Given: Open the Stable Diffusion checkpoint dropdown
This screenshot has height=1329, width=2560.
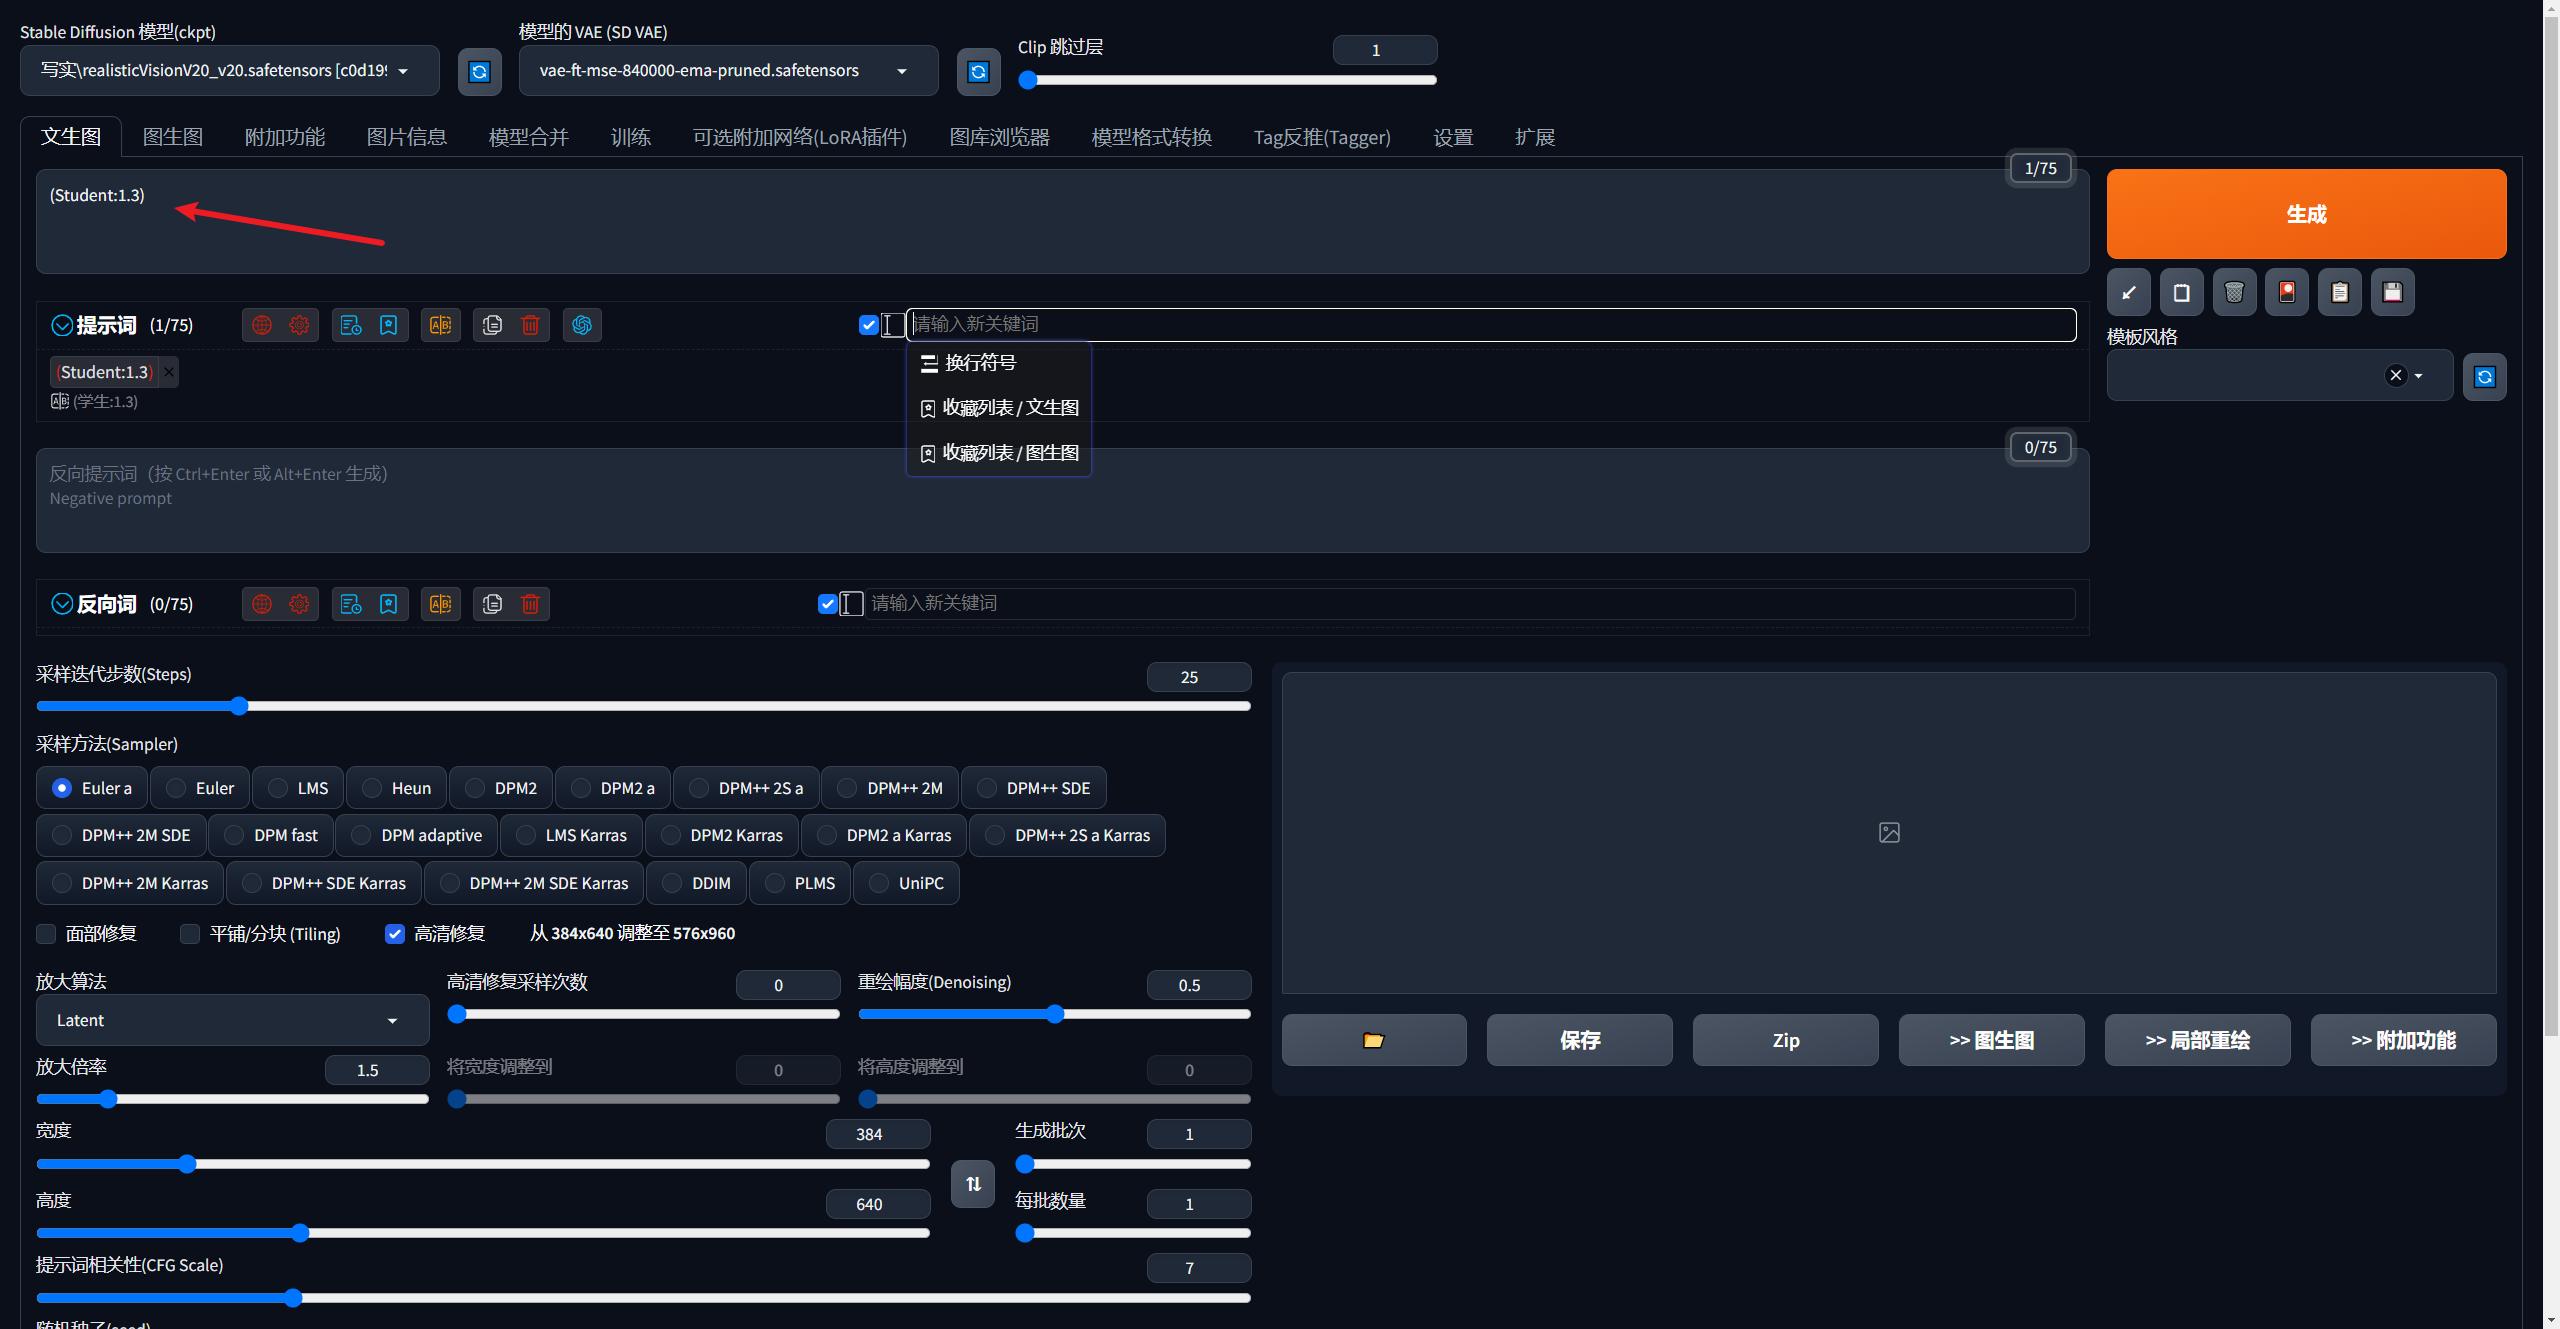Looking at the screenshot, I should pos(229,71).
